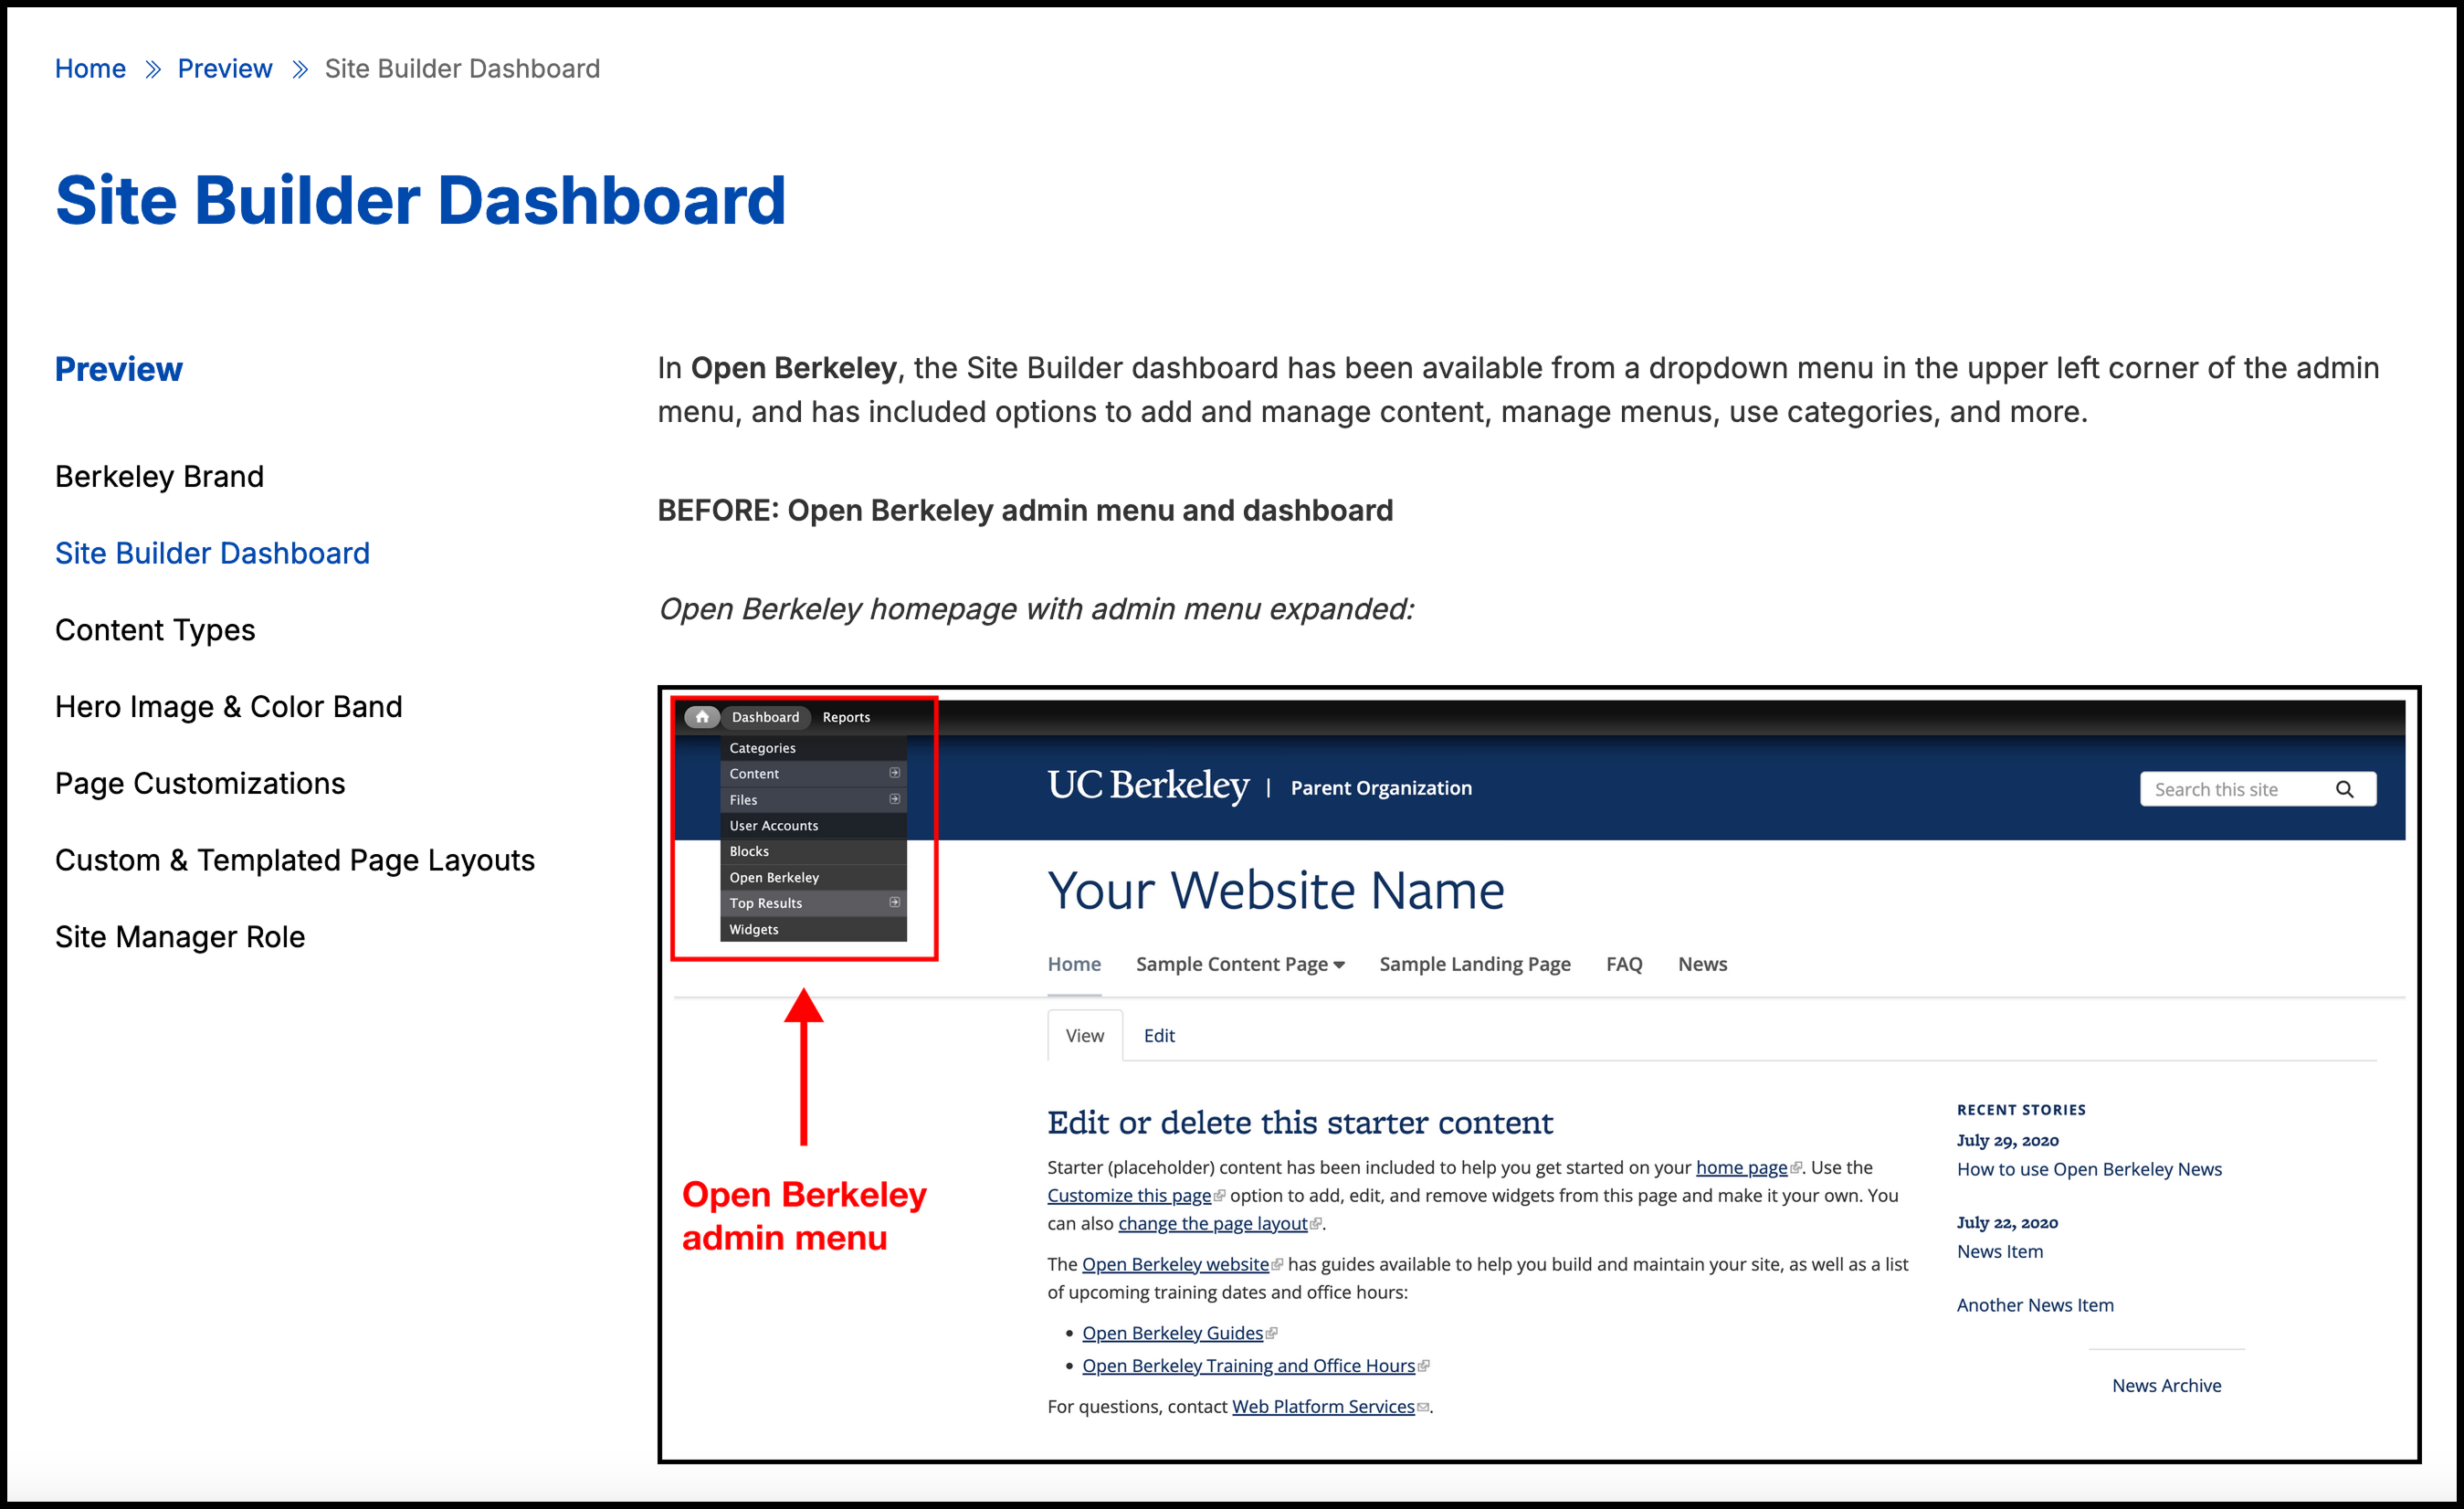The width and height of the screenshot is (2464, 1509).
Task: Click the Your Website Name title
Action: [1276, 890]
